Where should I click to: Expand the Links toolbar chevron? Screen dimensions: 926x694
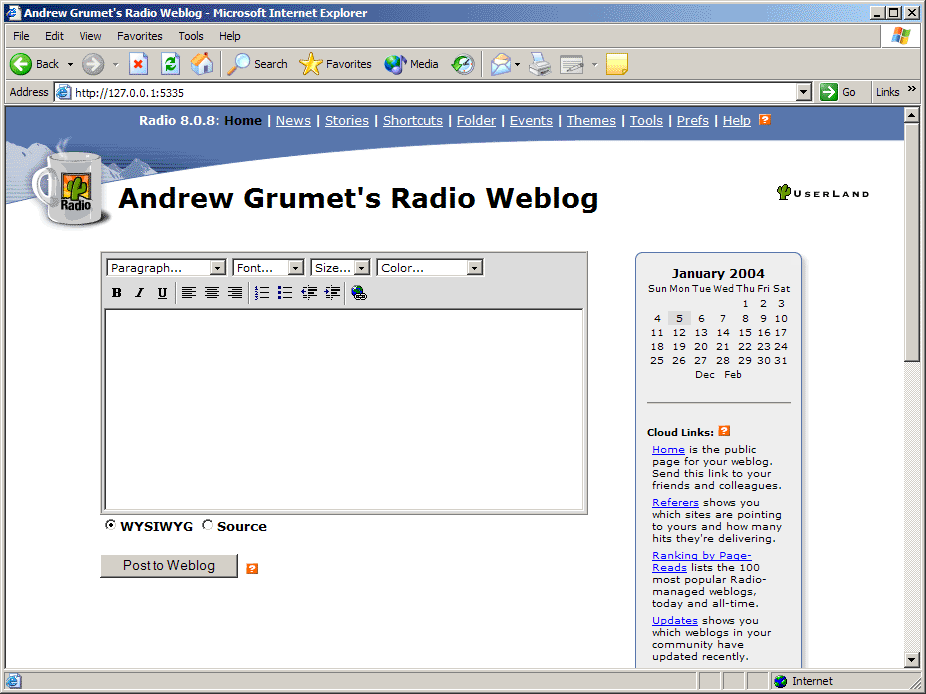point(912,89)
